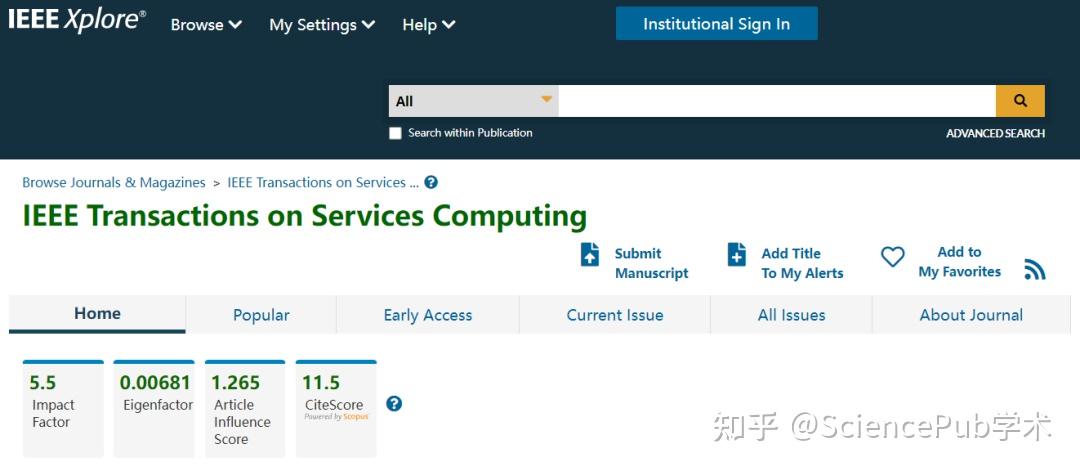Screen dimensions: 1080x471
Task: Click into the search text field
Action: (x=776, y=101)
